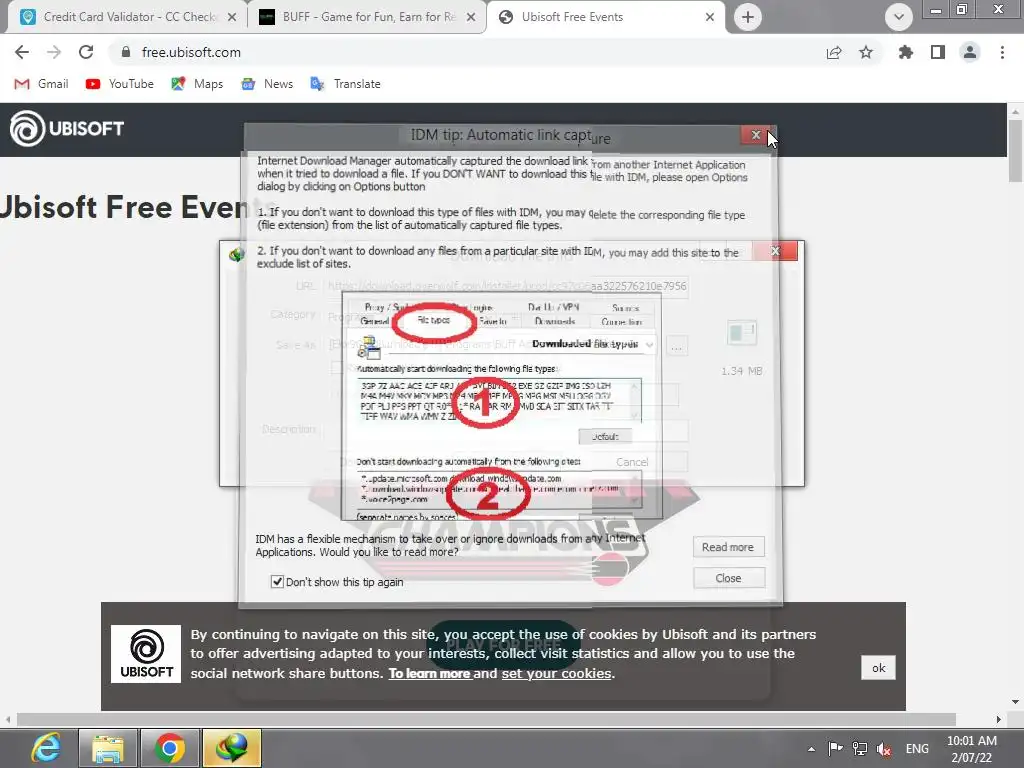Click the Close button in IDM tip
The image size is (1024, 768).
pos(728,578)
